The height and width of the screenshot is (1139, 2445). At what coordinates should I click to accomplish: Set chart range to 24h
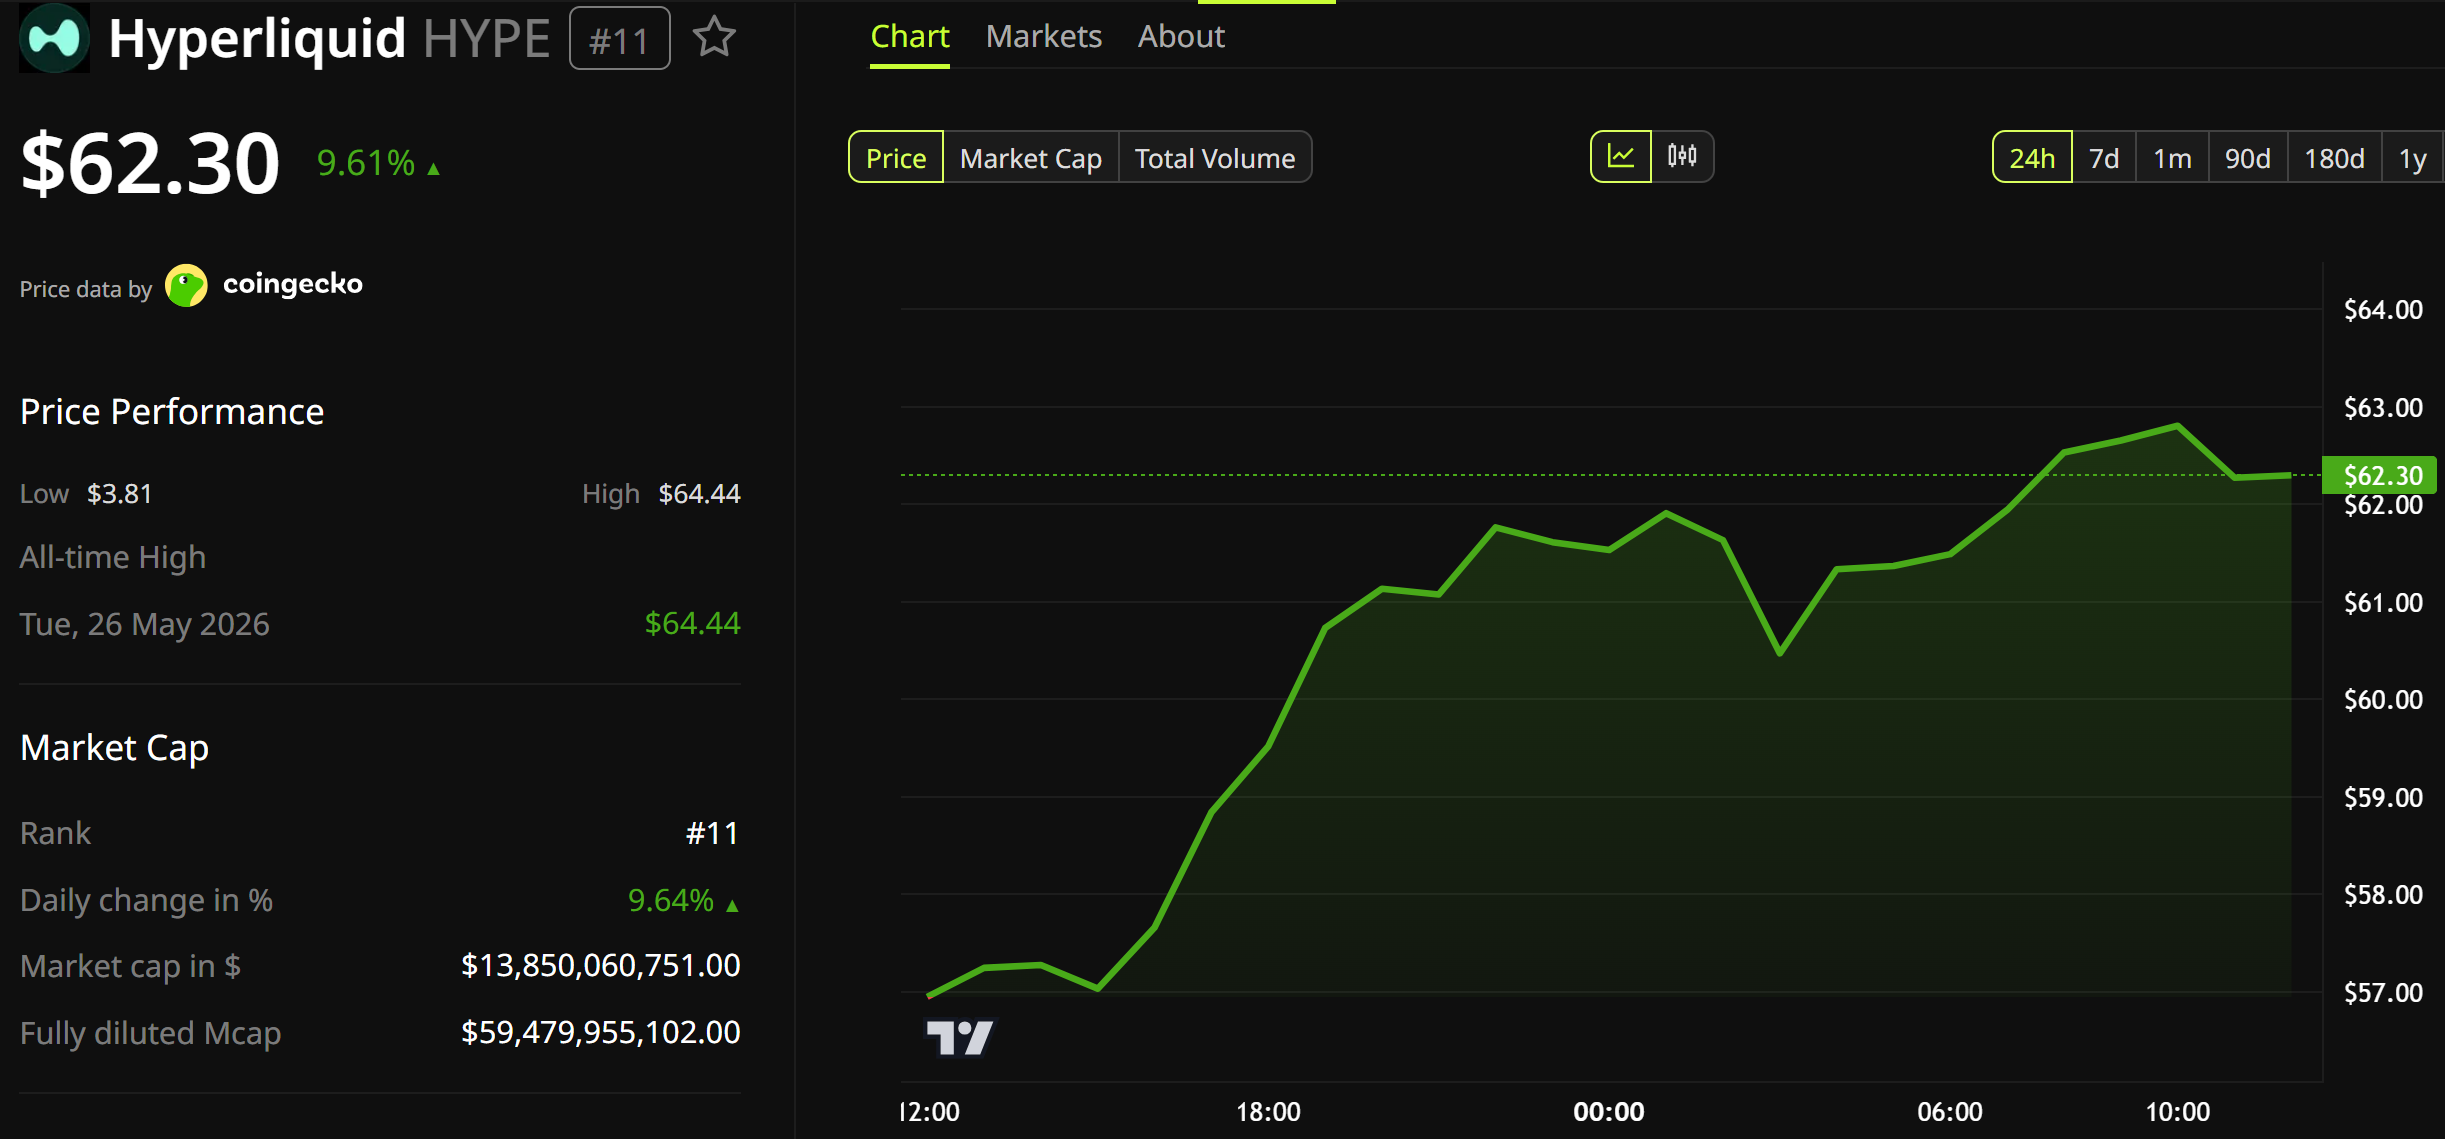(2032, 158)
